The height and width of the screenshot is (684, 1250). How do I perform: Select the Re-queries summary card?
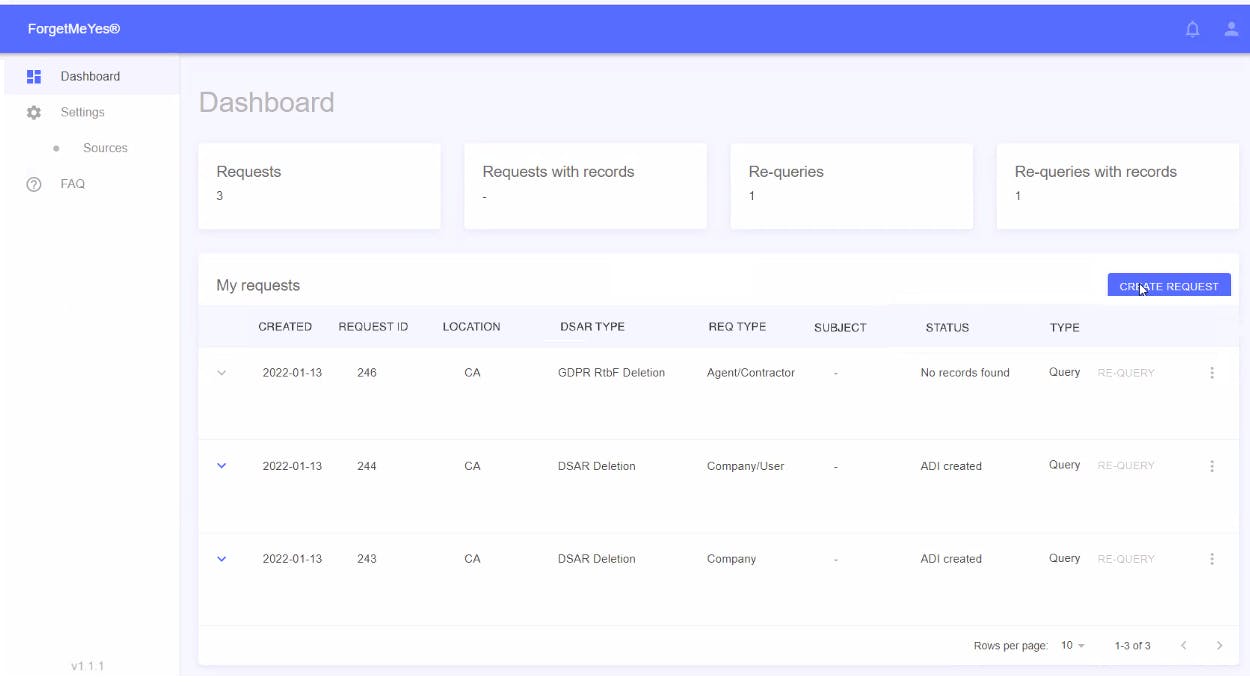[x=852, y=186]
